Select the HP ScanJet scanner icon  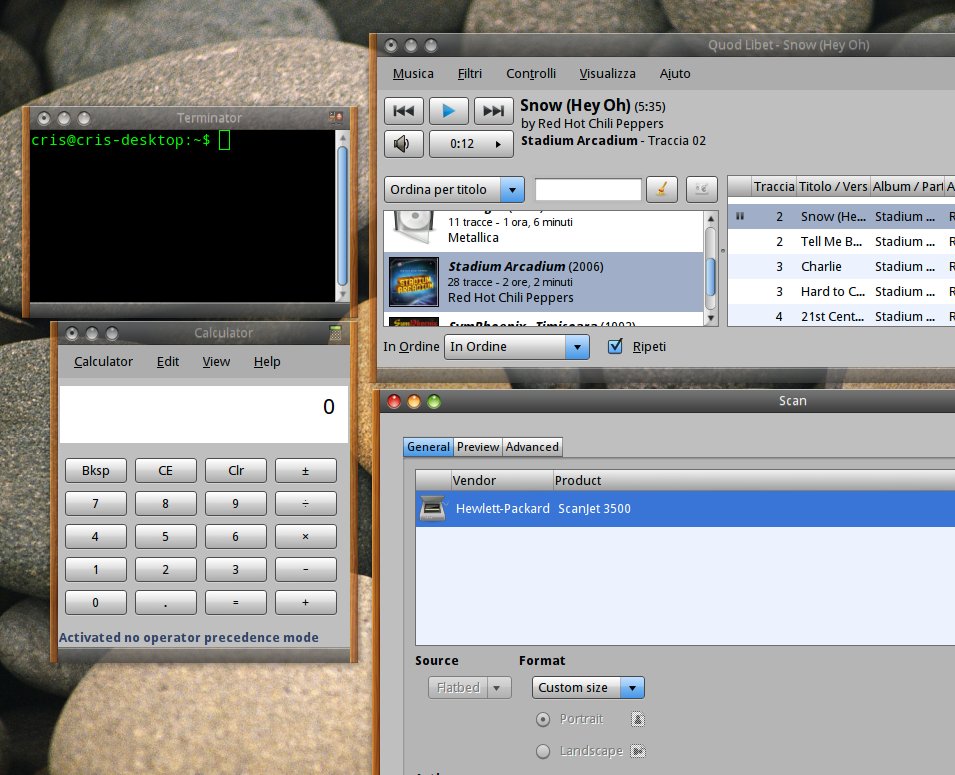pyautogui.click(x=432, y=509)
